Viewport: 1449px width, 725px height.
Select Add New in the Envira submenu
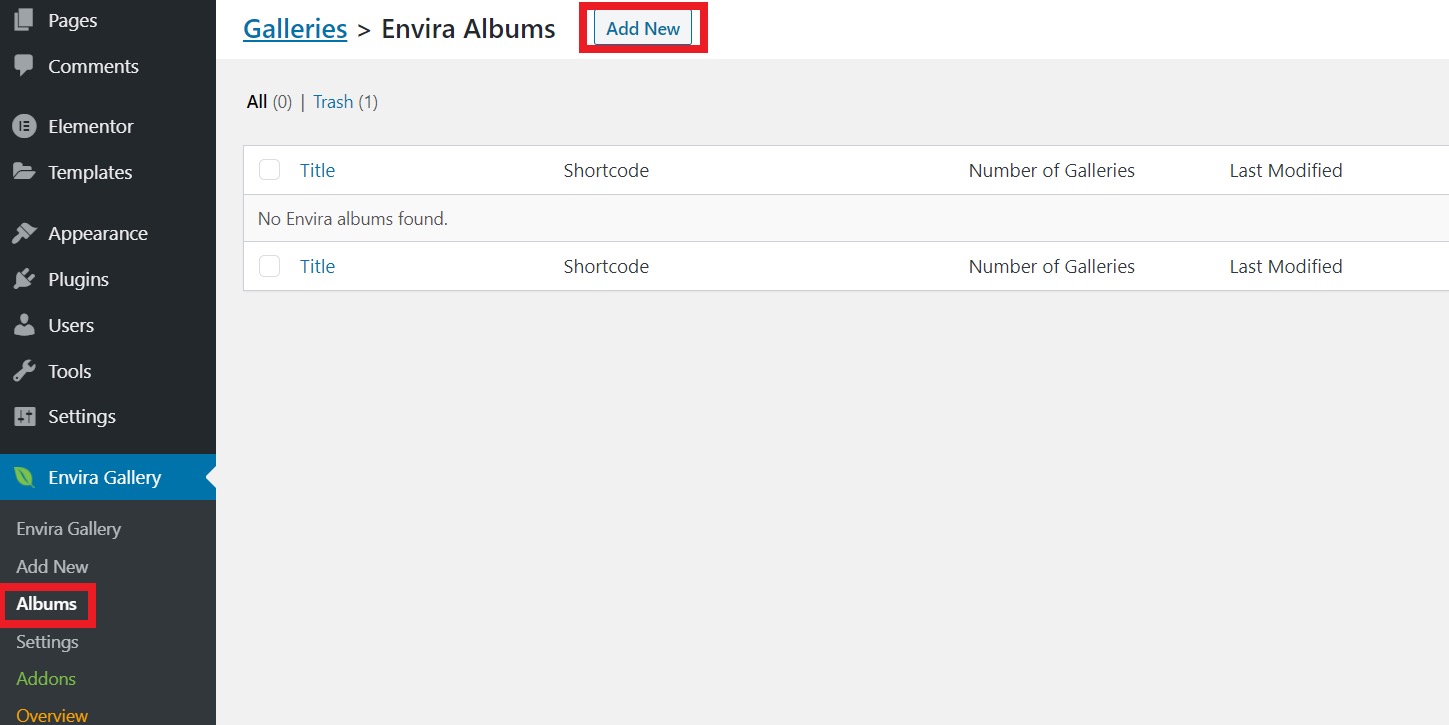coord(52,567)
